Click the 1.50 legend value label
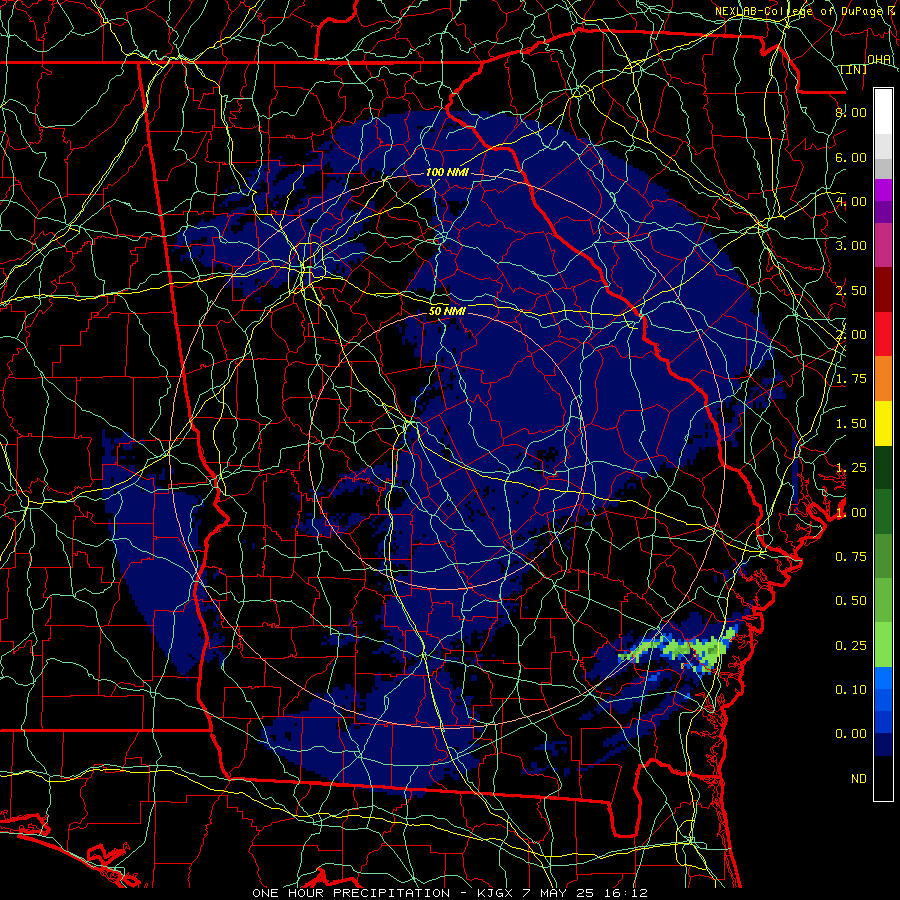This screenshot has width=900, height=900. click(x=851, y=424)
